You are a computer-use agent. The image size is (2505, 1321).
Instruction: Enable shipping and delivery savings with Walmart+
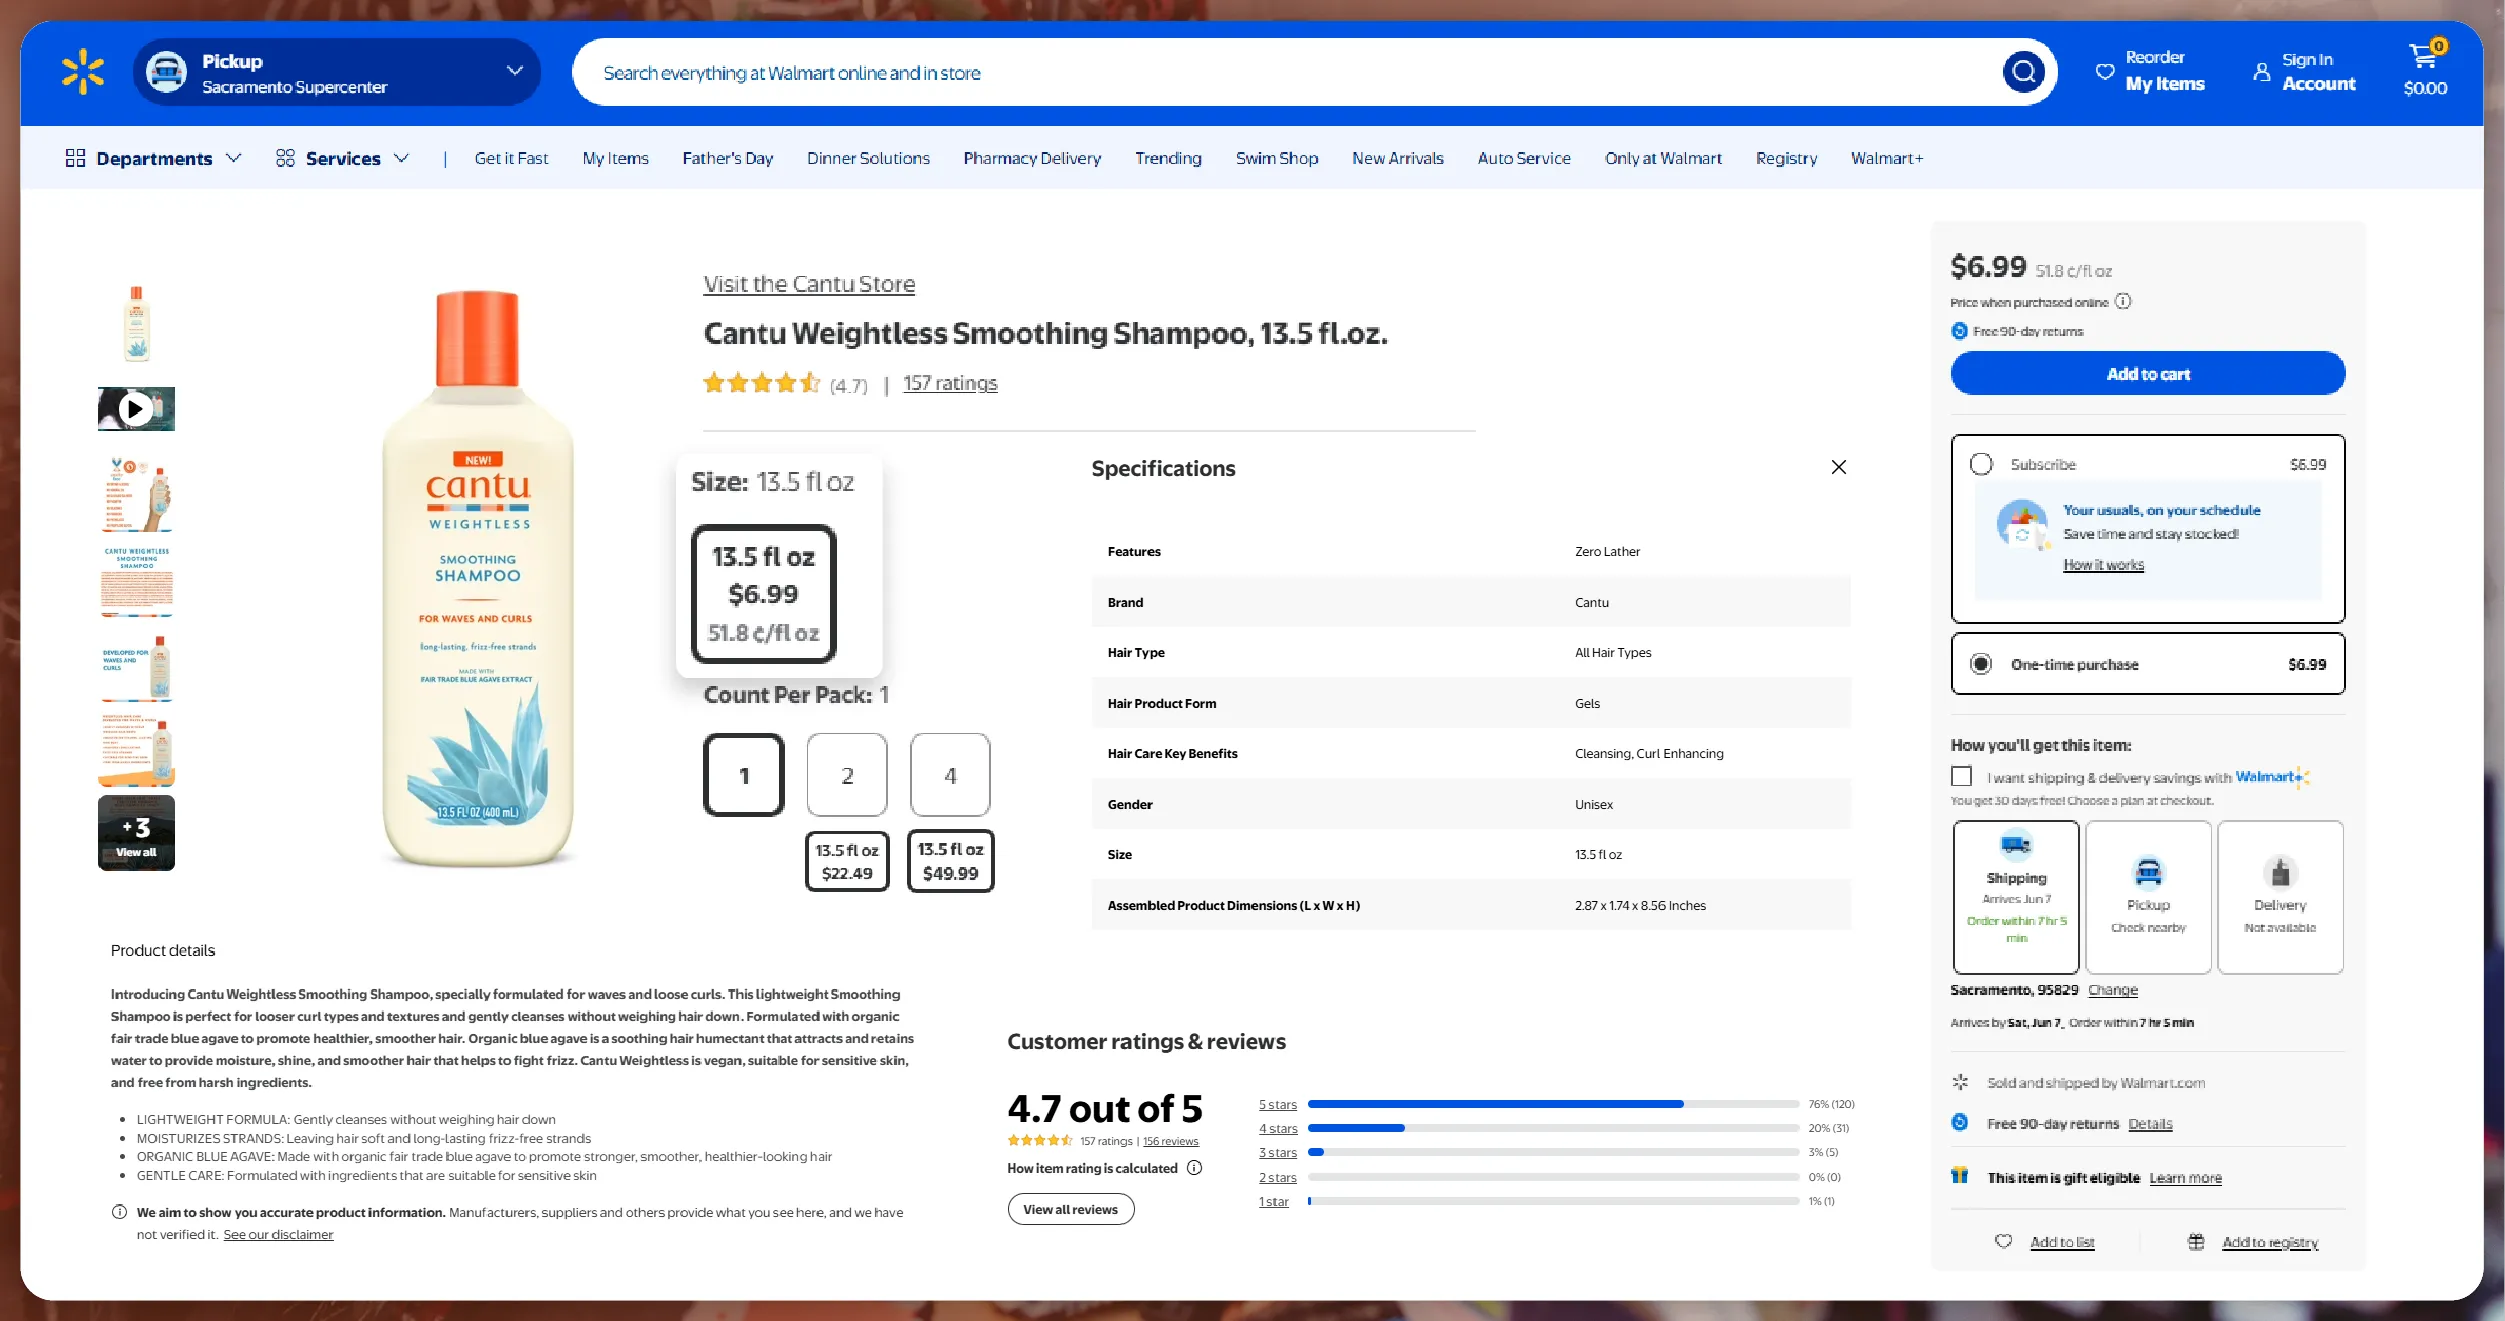pyautogui.click(x=1961, y=776)
